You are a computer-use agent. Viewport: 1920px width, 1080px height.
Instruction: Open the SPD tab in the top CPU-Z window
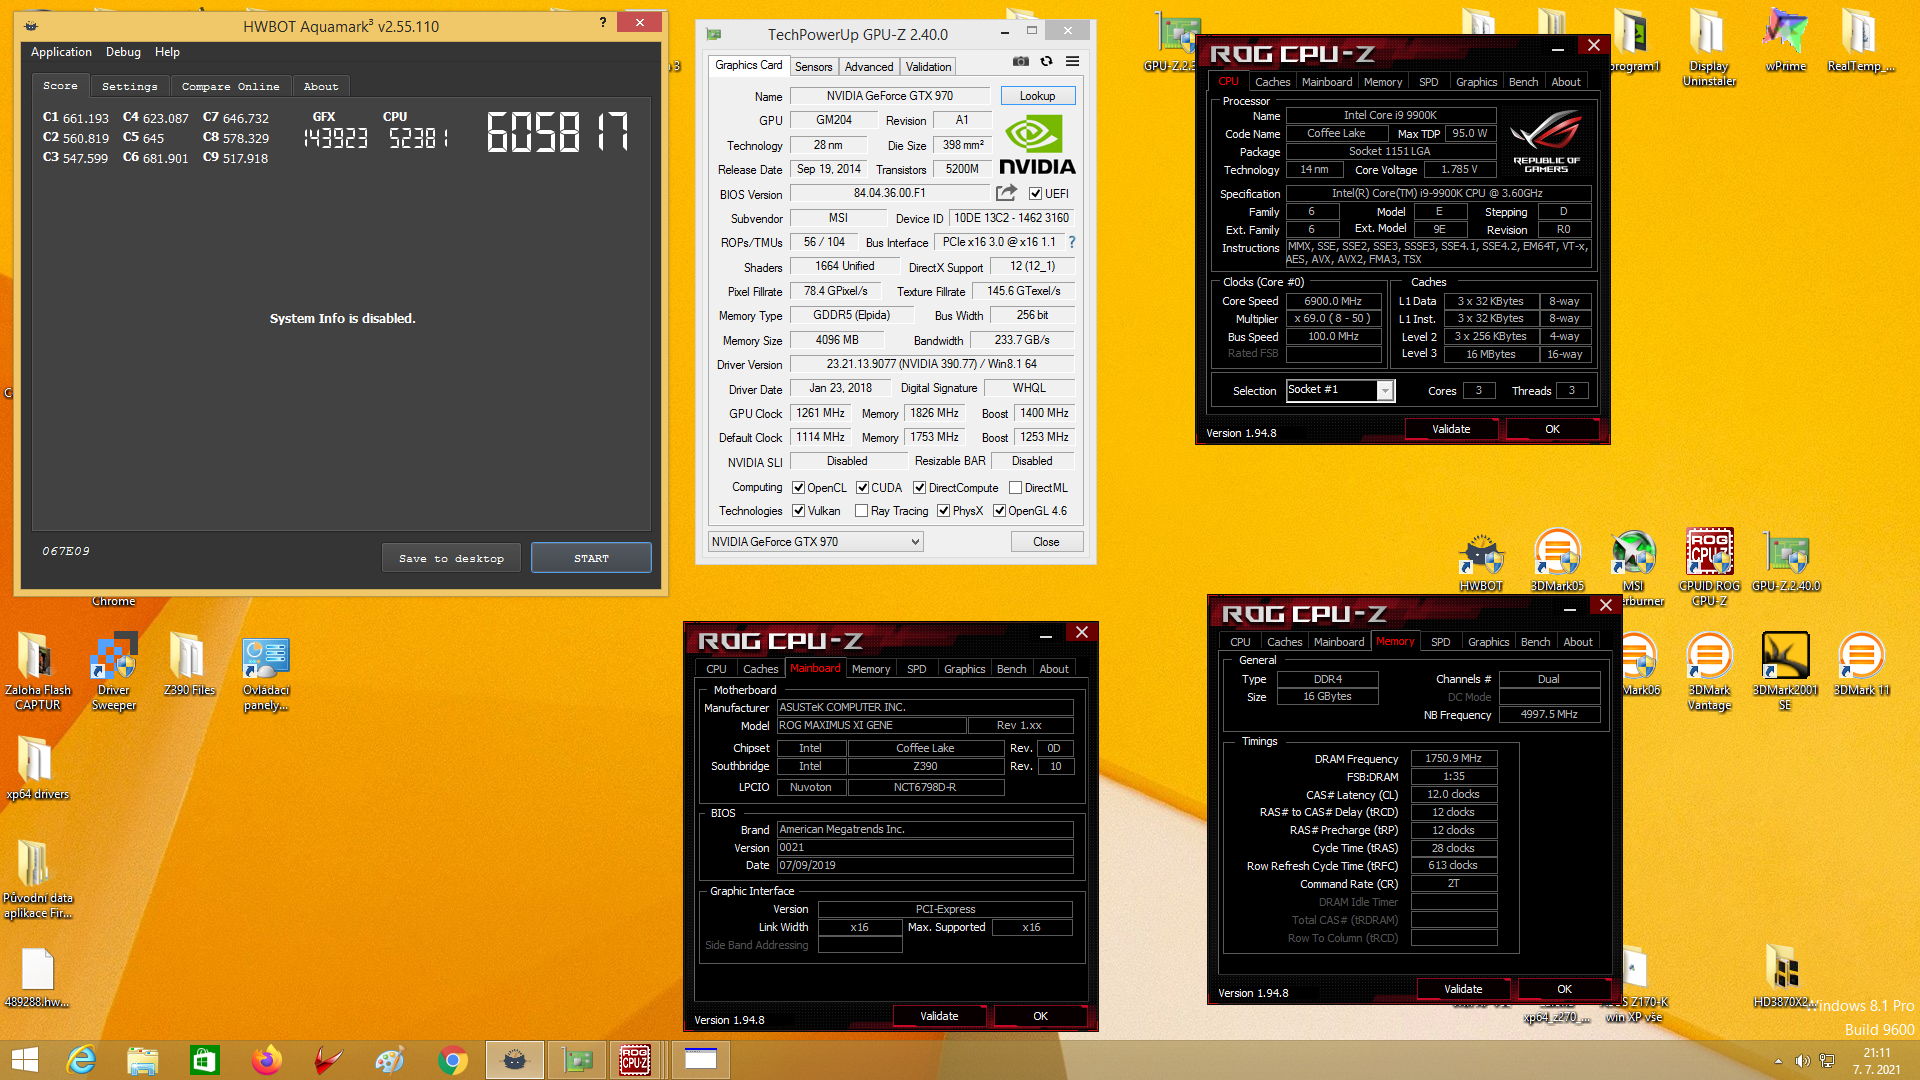click(x=1428, y=82)
